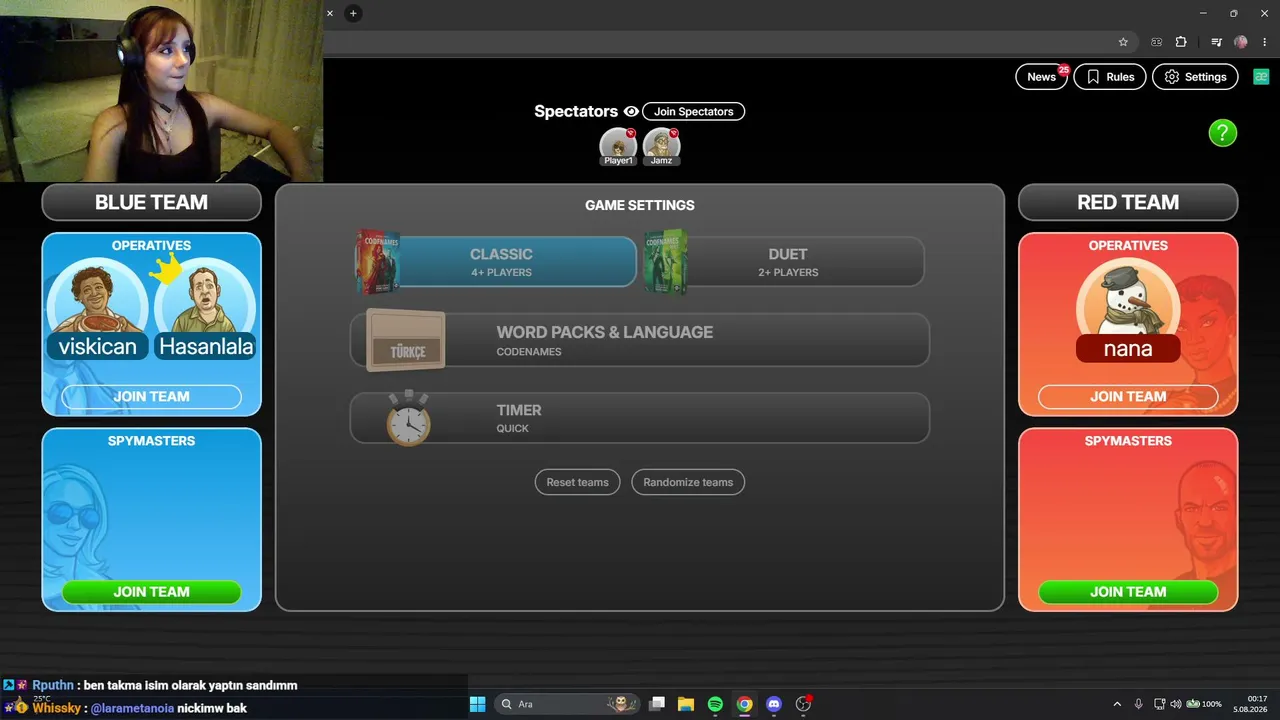This screenshot has width=1280, height=720.
Task: Switch to Chrome on the taskbar
Action: 744,704
